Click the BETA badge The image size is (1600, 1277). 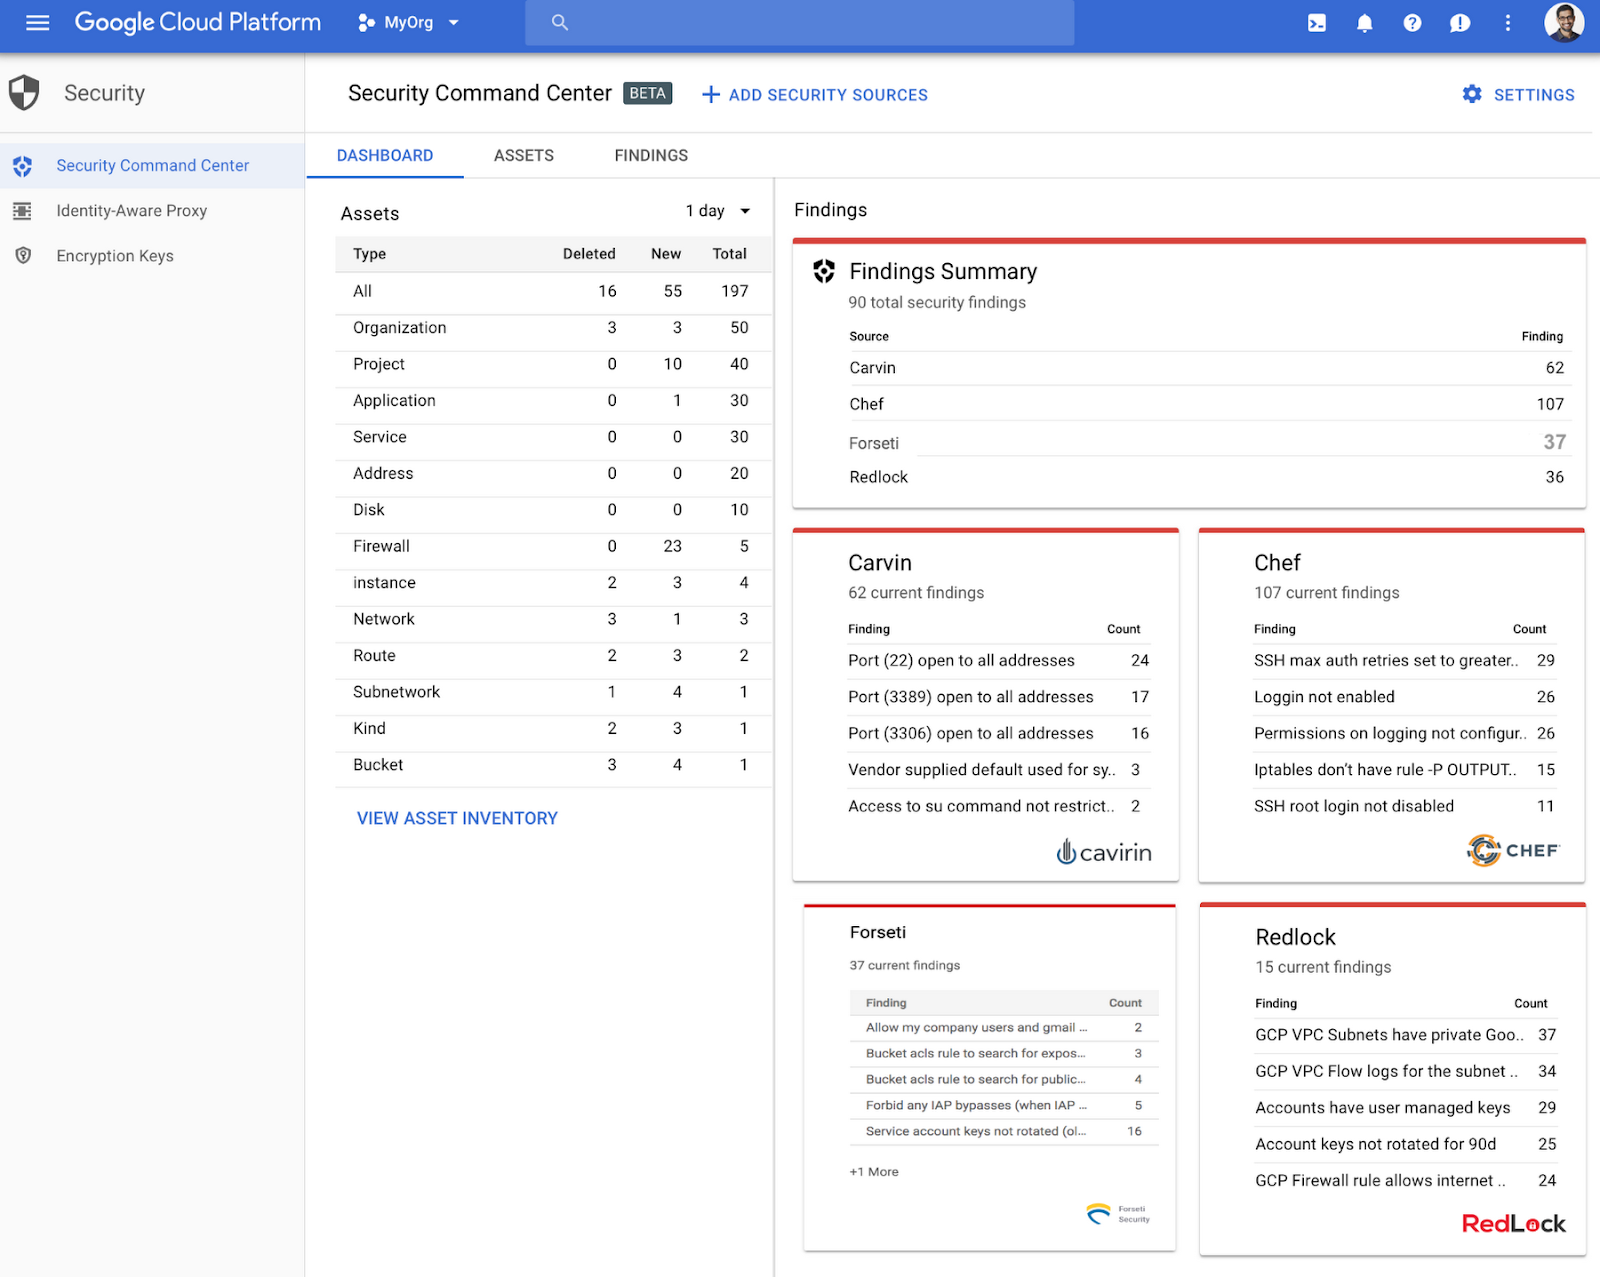point(647,93)
